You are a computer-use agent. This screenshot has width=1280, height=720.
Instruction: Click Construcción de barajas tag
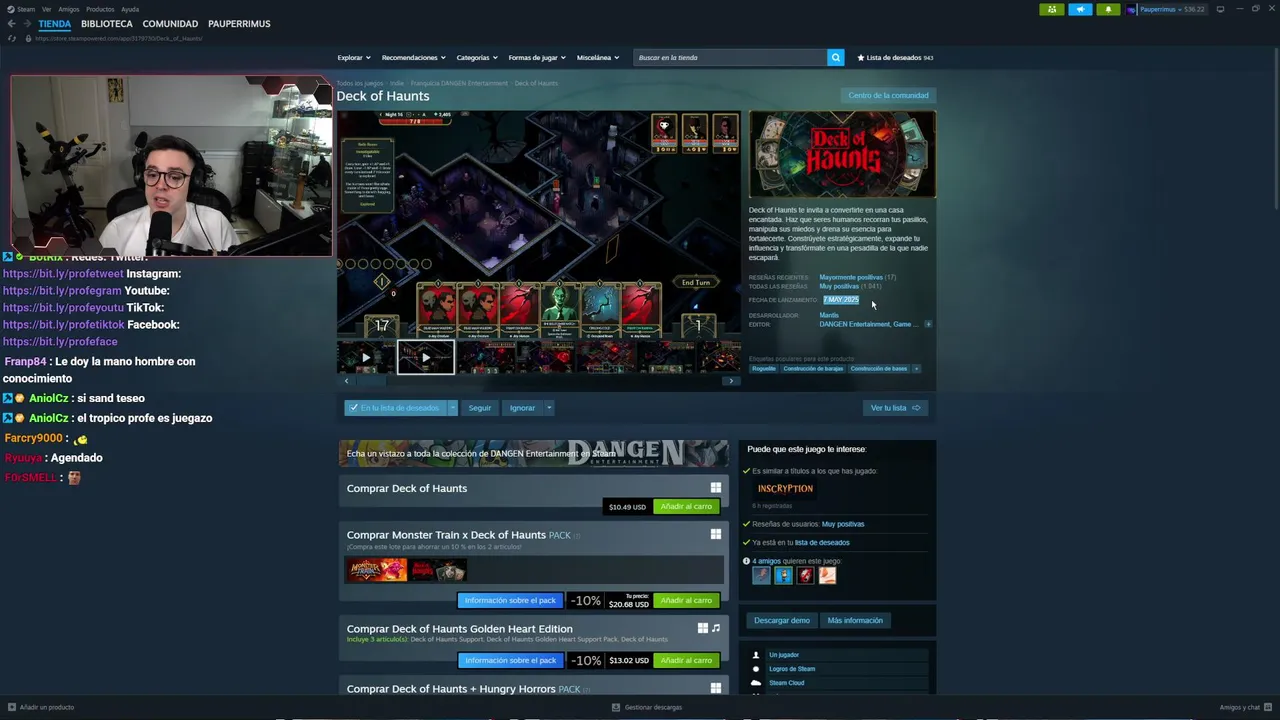tap(813, 368)
